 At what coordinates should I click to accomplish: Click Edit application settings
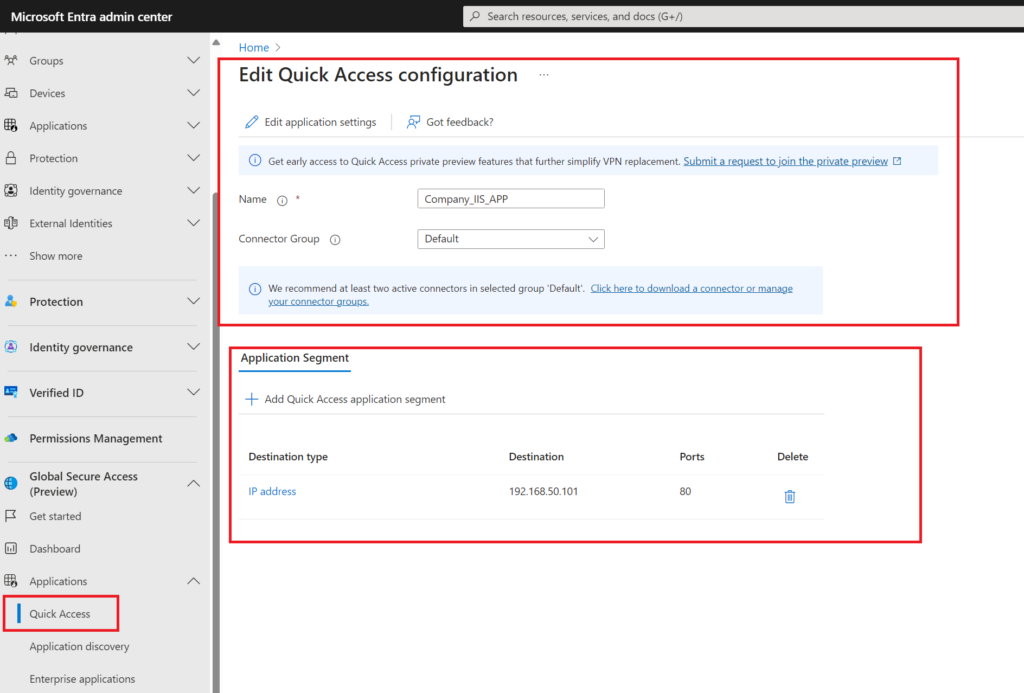point(311,122)
